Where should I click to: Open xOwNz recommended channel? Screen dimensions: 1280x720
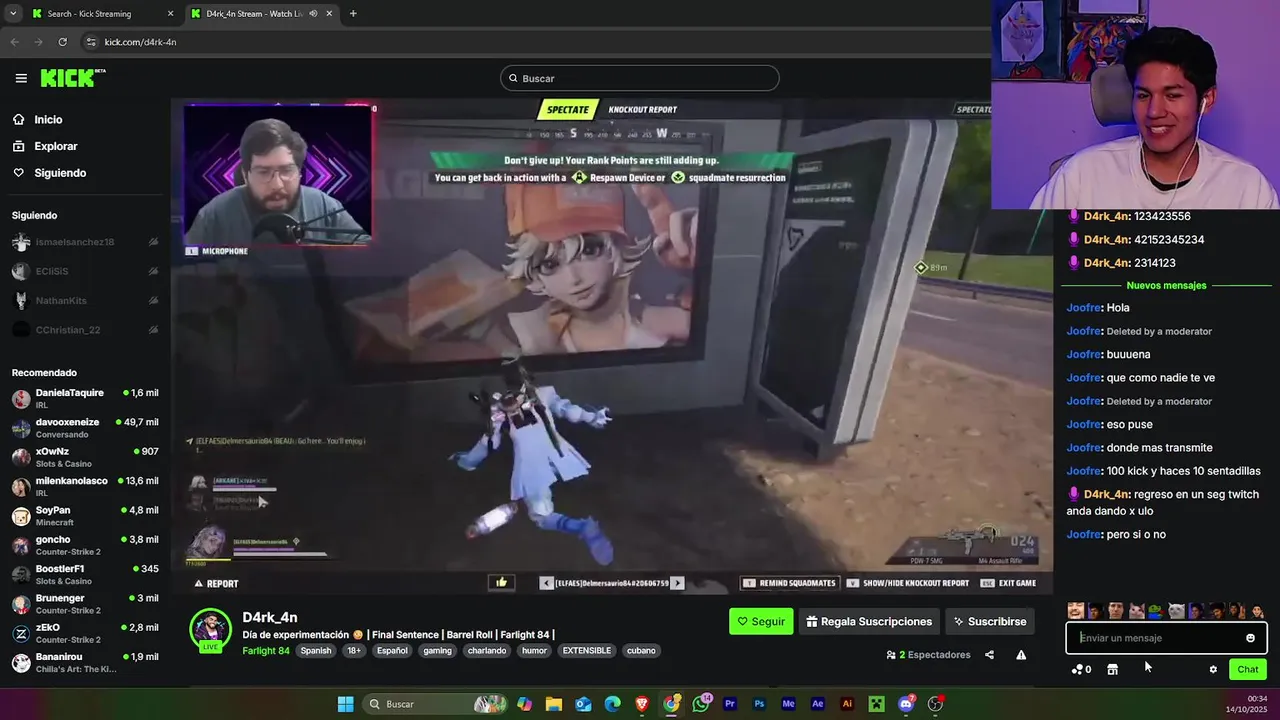tap(85, 458)
